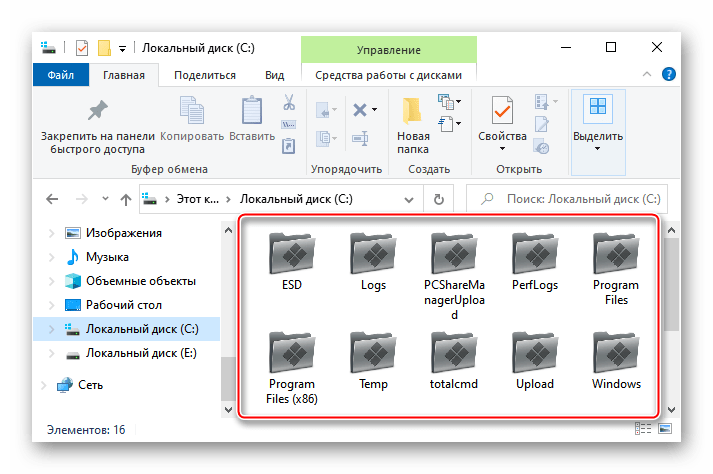The image size is (713, 474).
Task: Click the quick access Properties checkmark icon
Action: (x=82, y=48)
